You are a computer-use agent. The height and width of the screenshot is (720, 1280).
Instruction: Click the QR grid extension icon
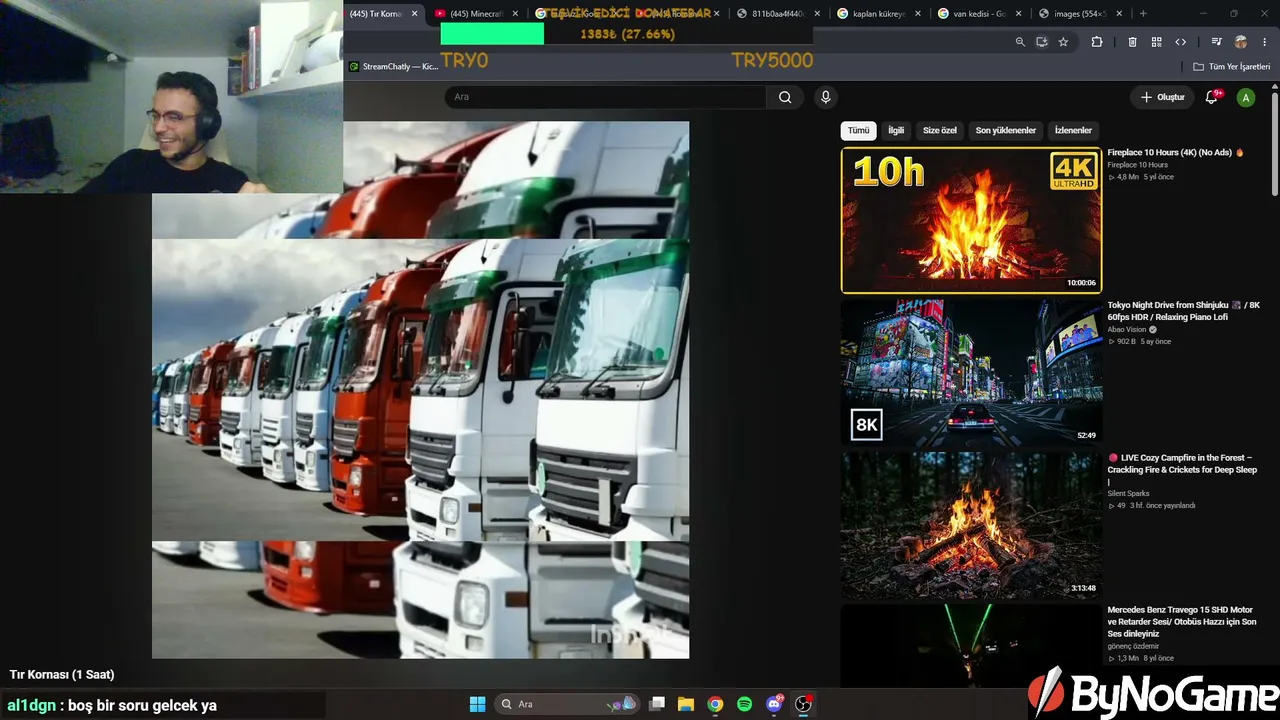[1156, 42]
